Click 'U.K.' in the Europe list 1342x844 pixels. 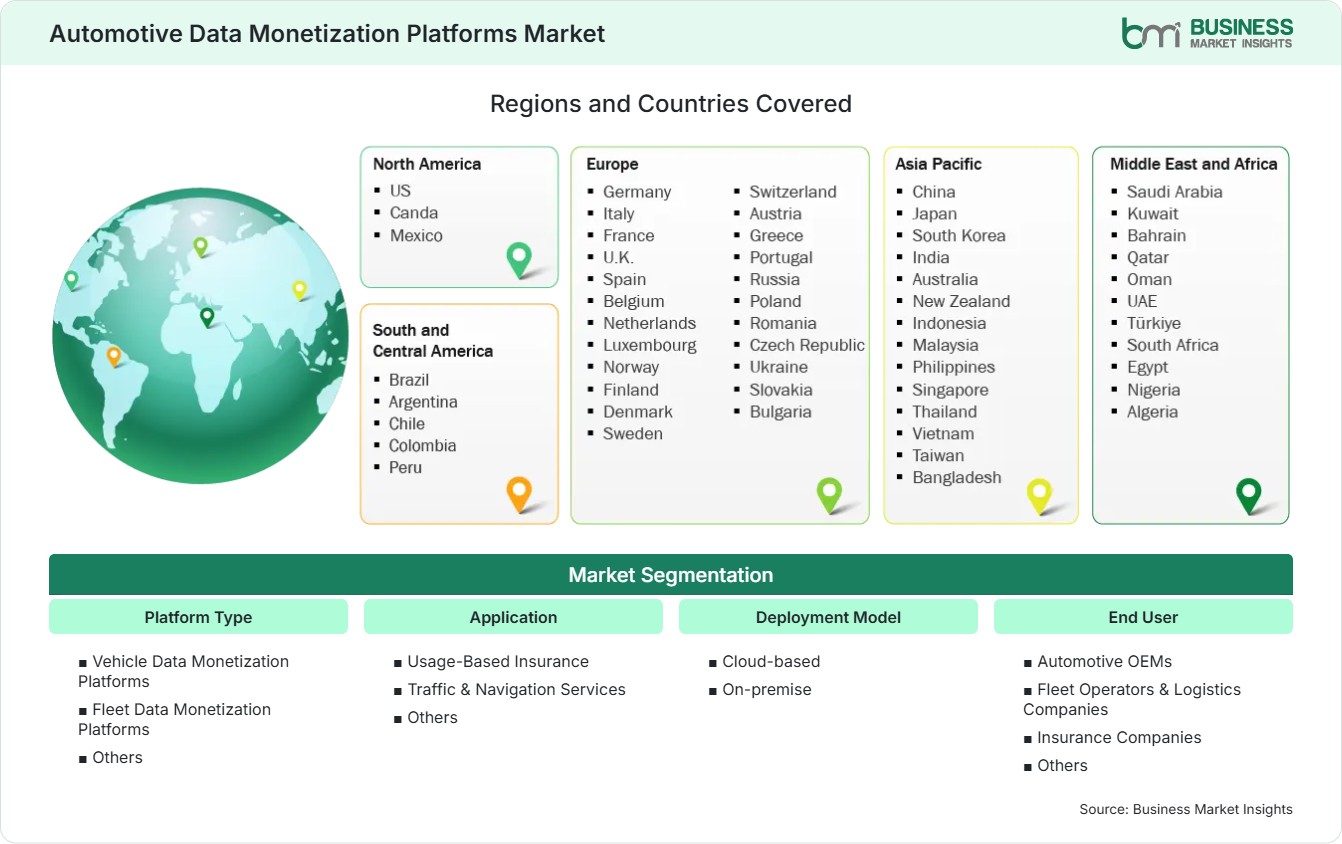[x=618, y=258]
